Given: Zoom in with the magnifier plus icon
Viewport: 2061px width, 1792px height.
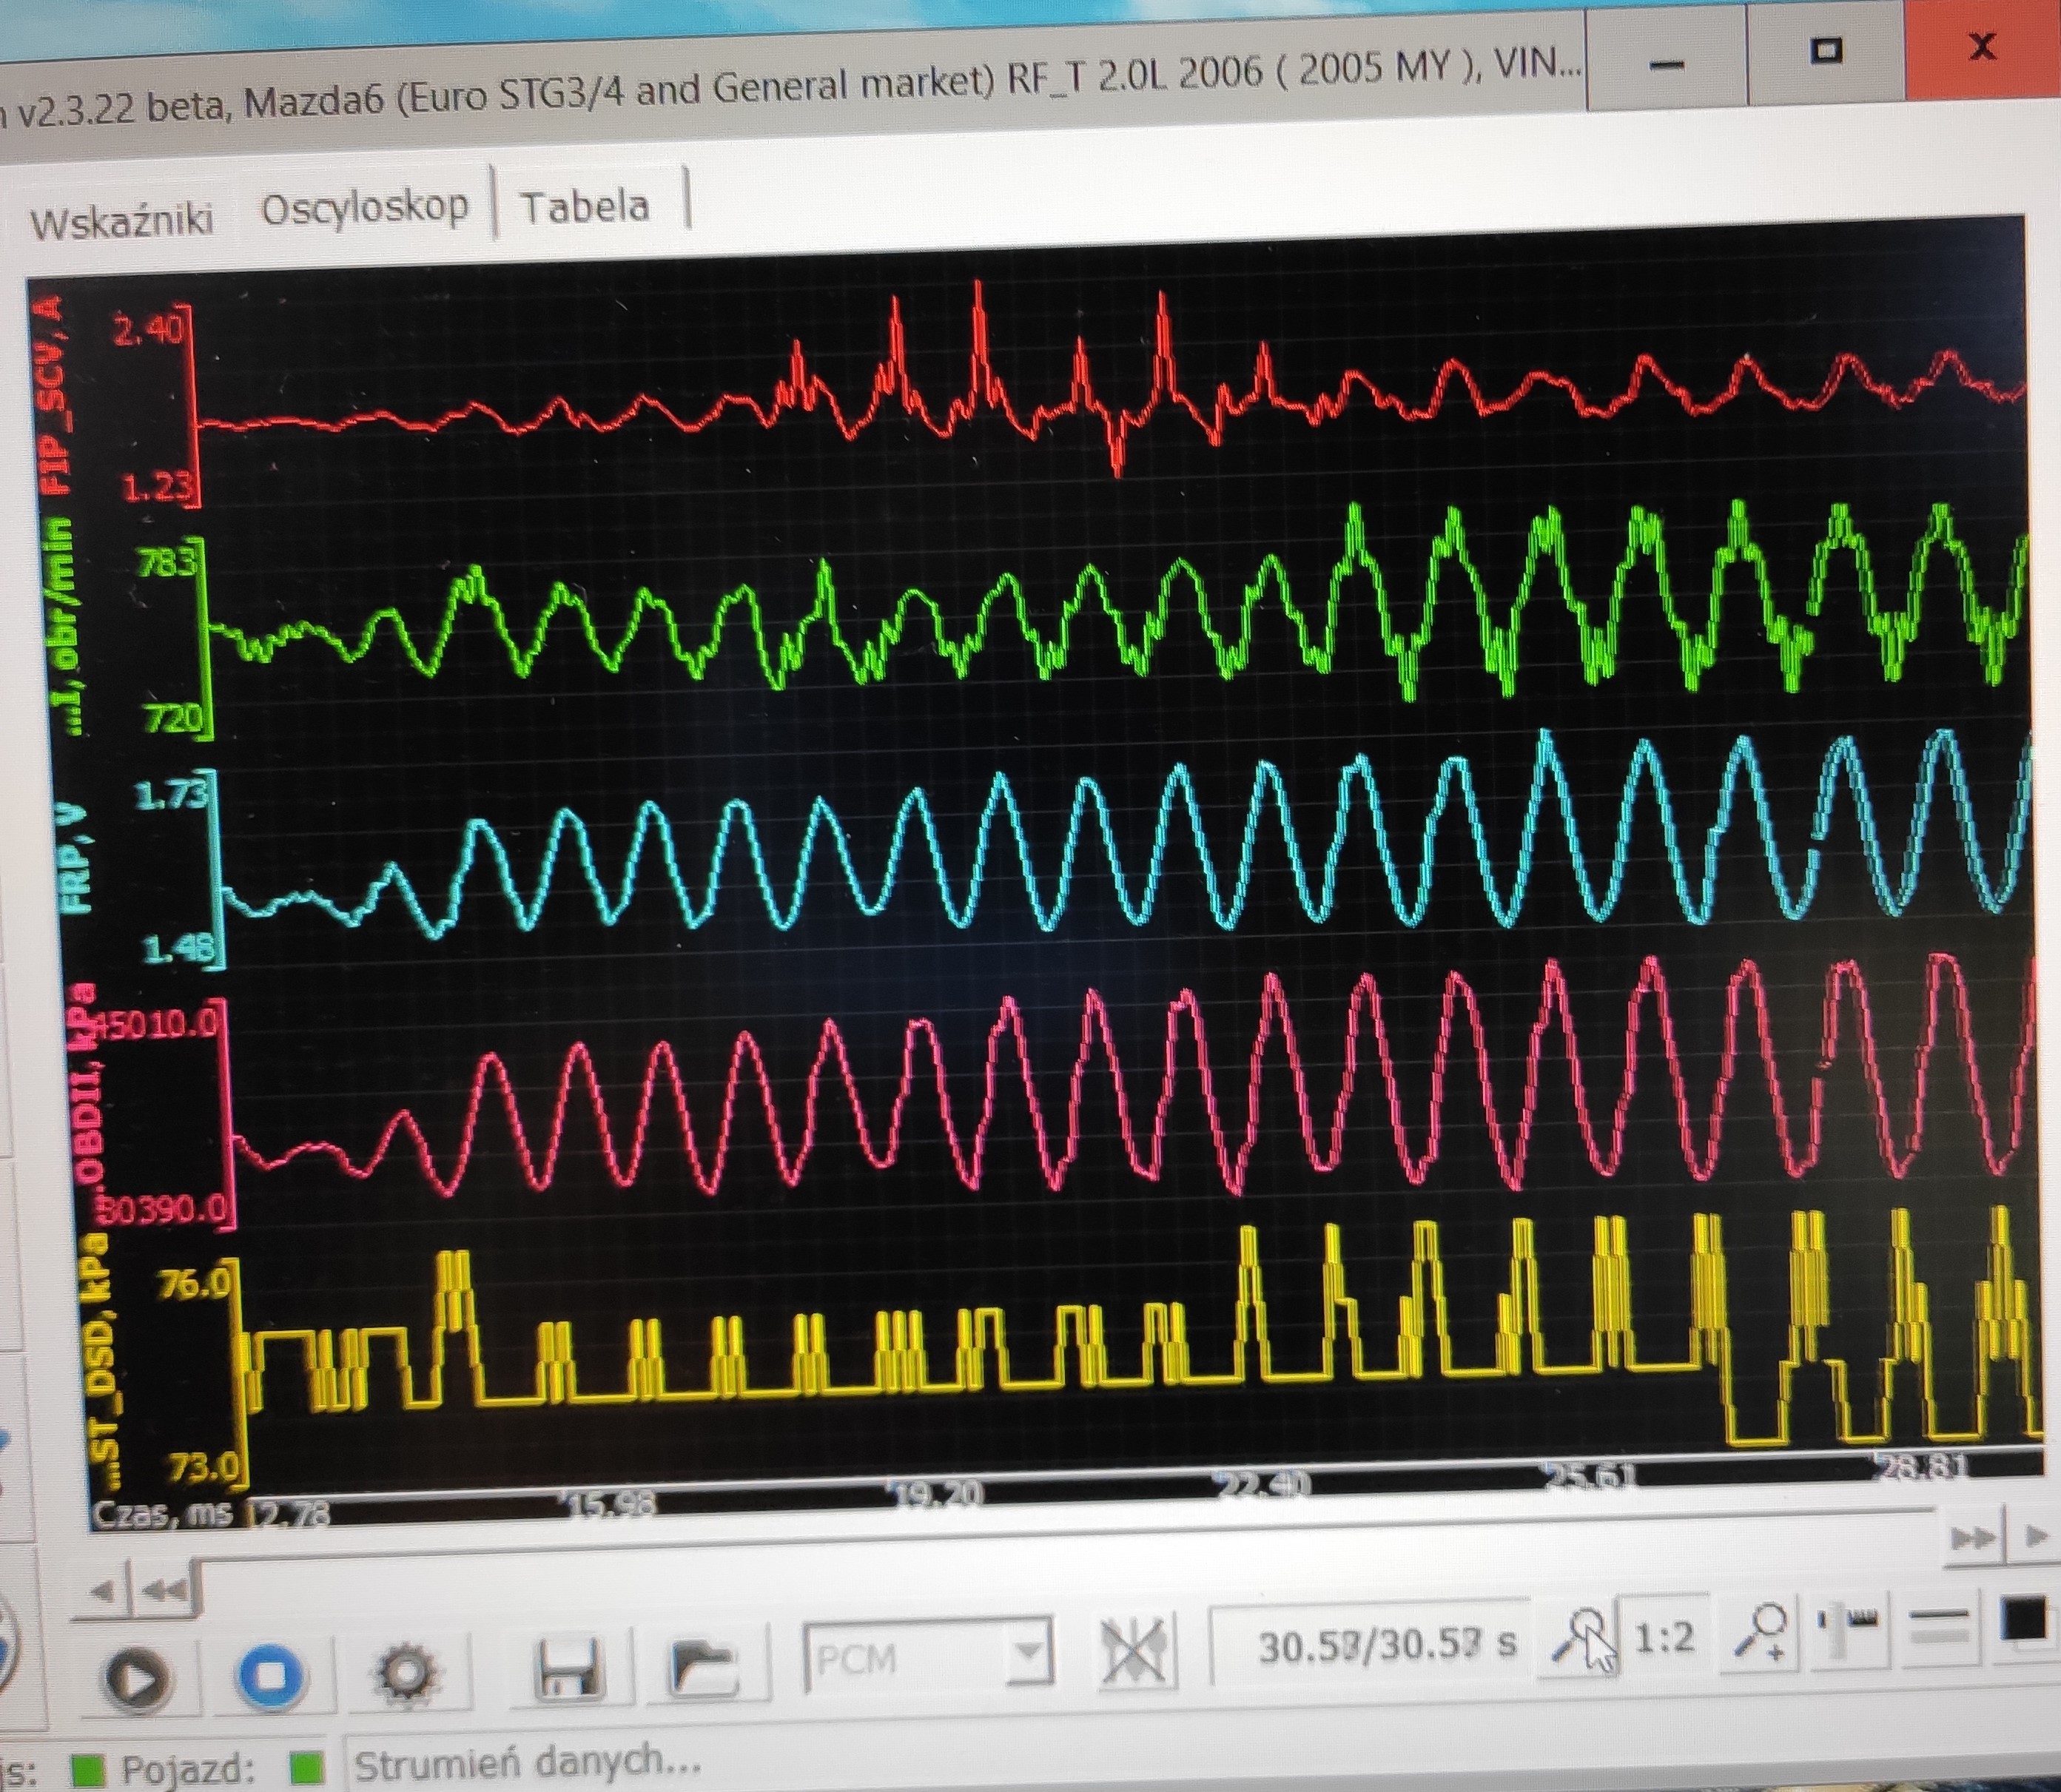Looking at the screenshot, I should (x=1763, y=1632).
